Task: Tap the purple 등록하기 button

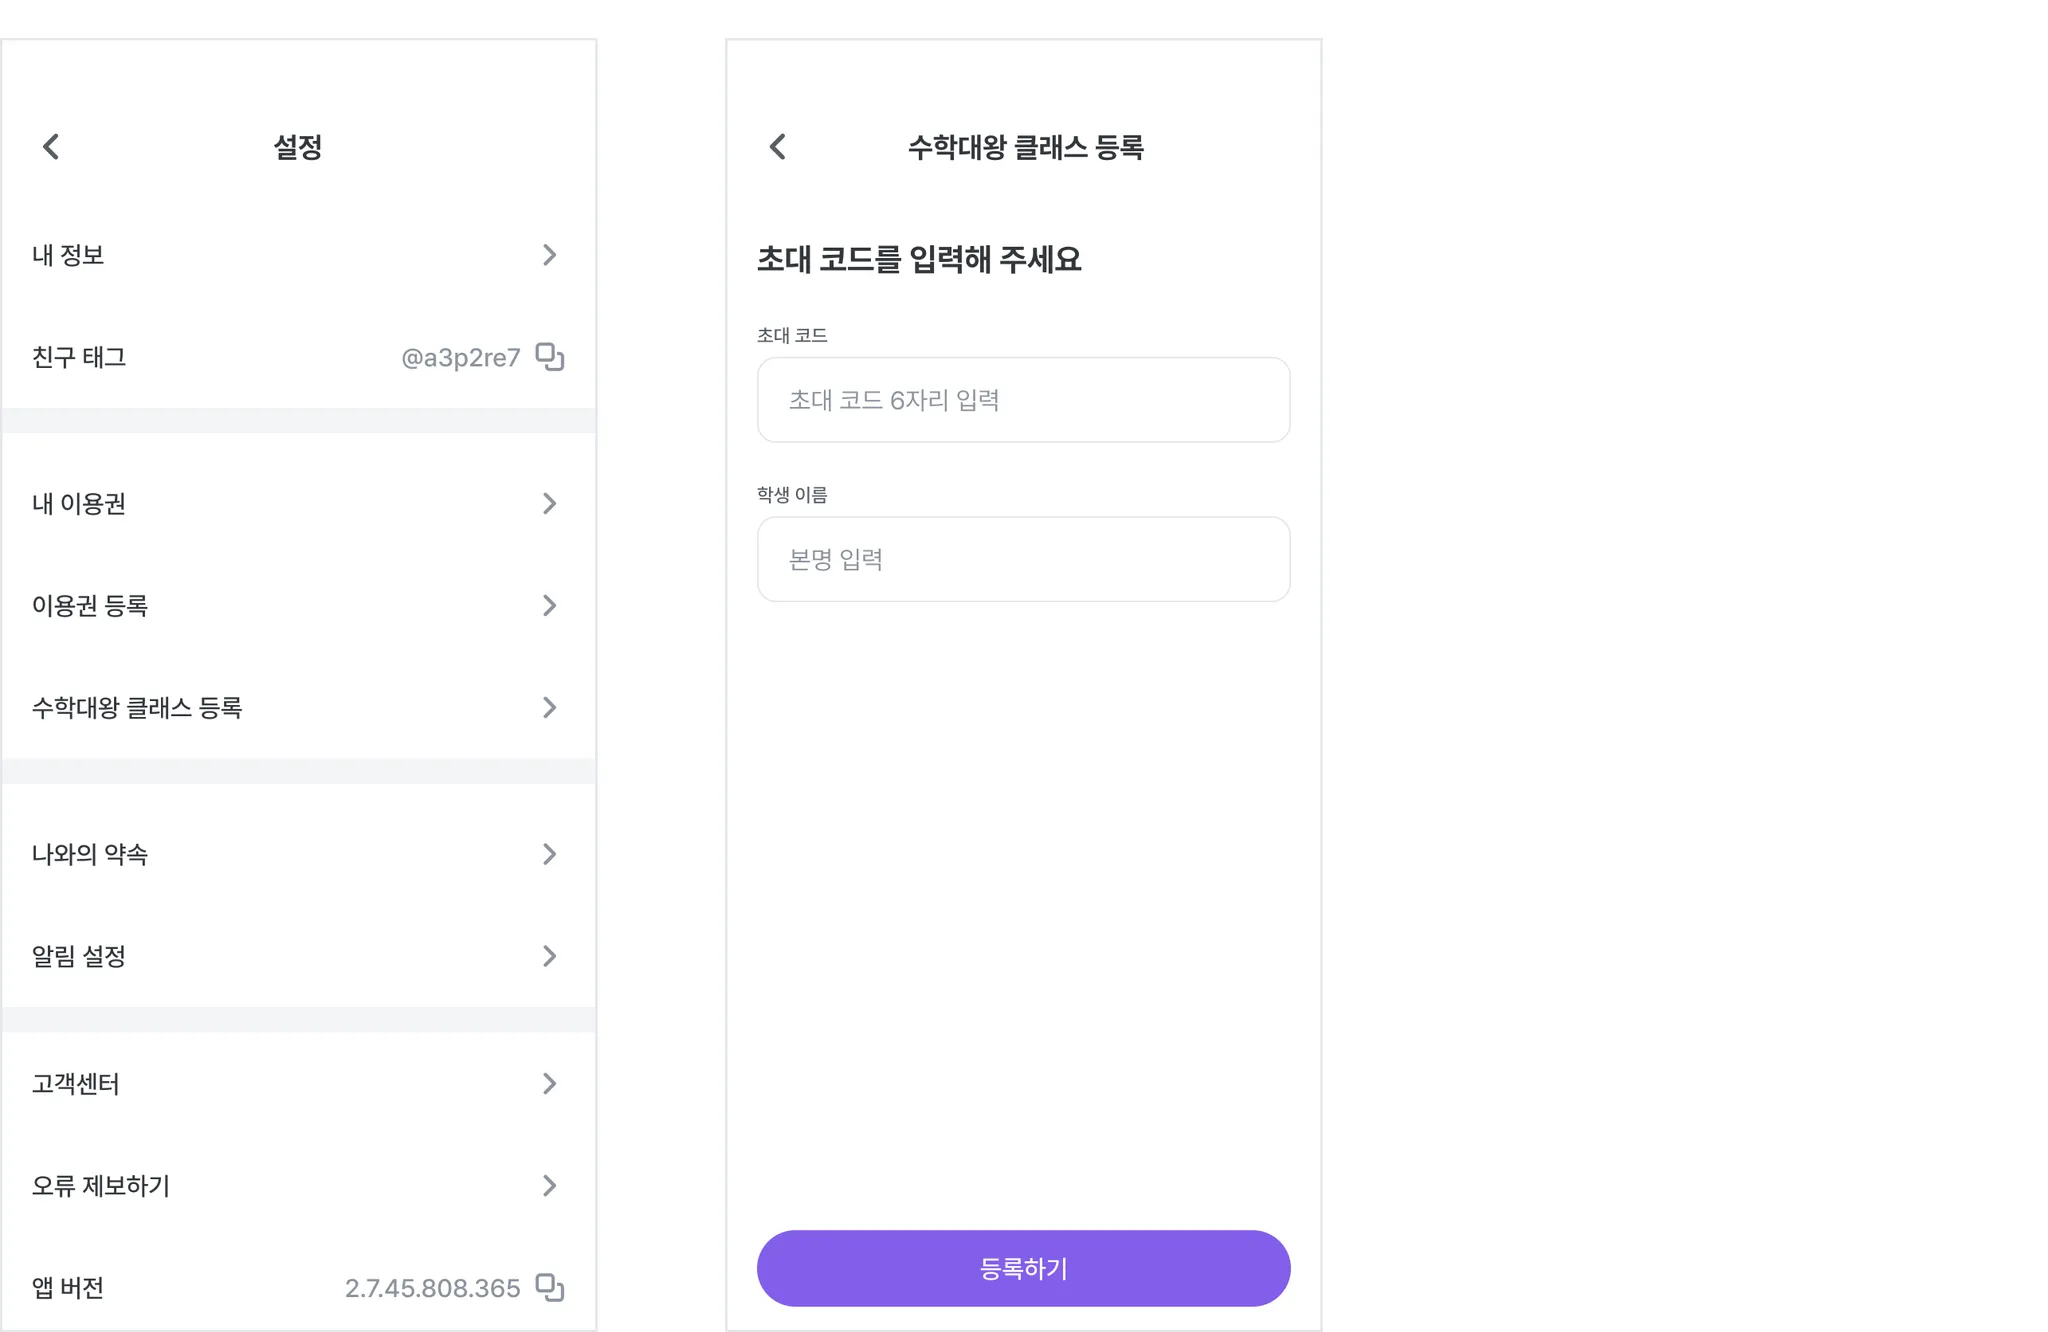Action: coord(1023,1268)
